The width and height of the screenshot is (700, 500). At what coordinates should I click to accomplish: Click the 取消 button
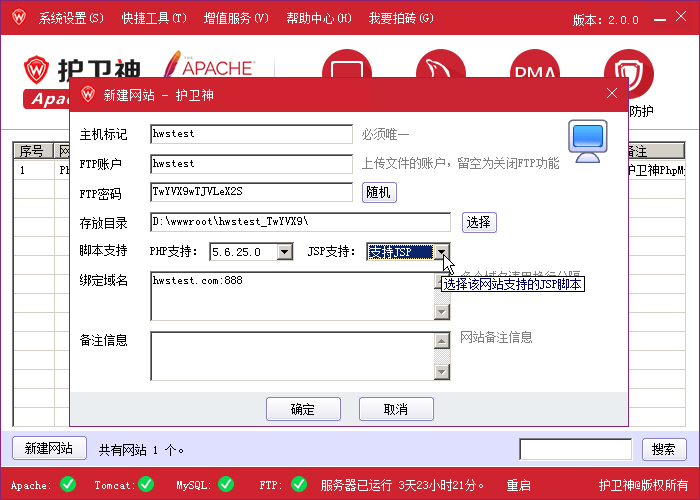point(396,409)
